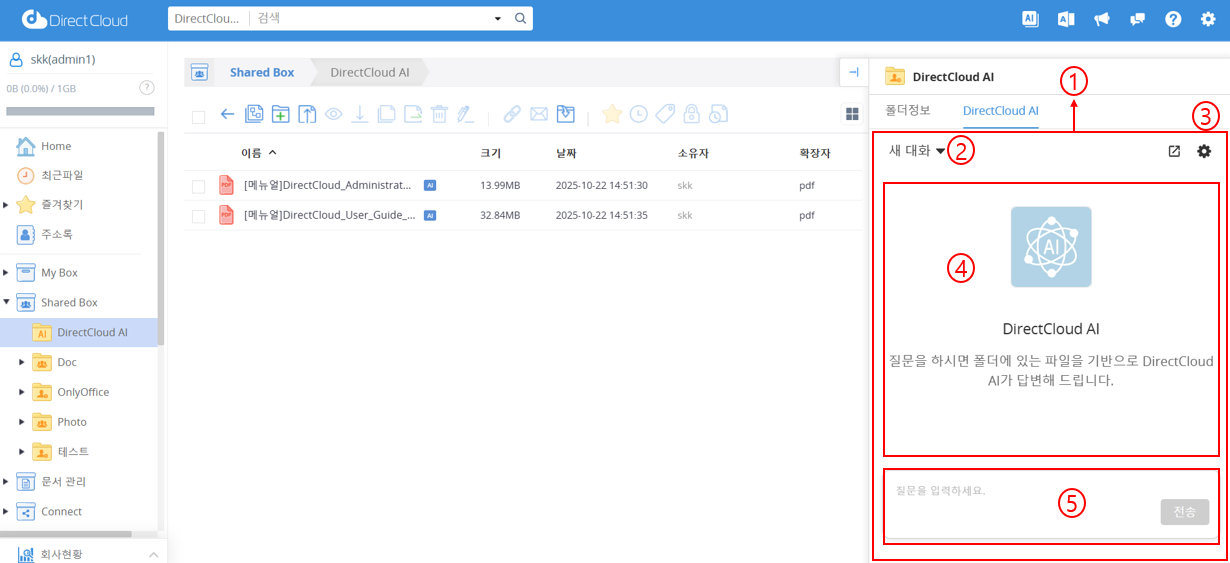Check the DirectCloud_Administrator manual file checkbox
This screenshot has height=563, width=1230.
(198, 186)
